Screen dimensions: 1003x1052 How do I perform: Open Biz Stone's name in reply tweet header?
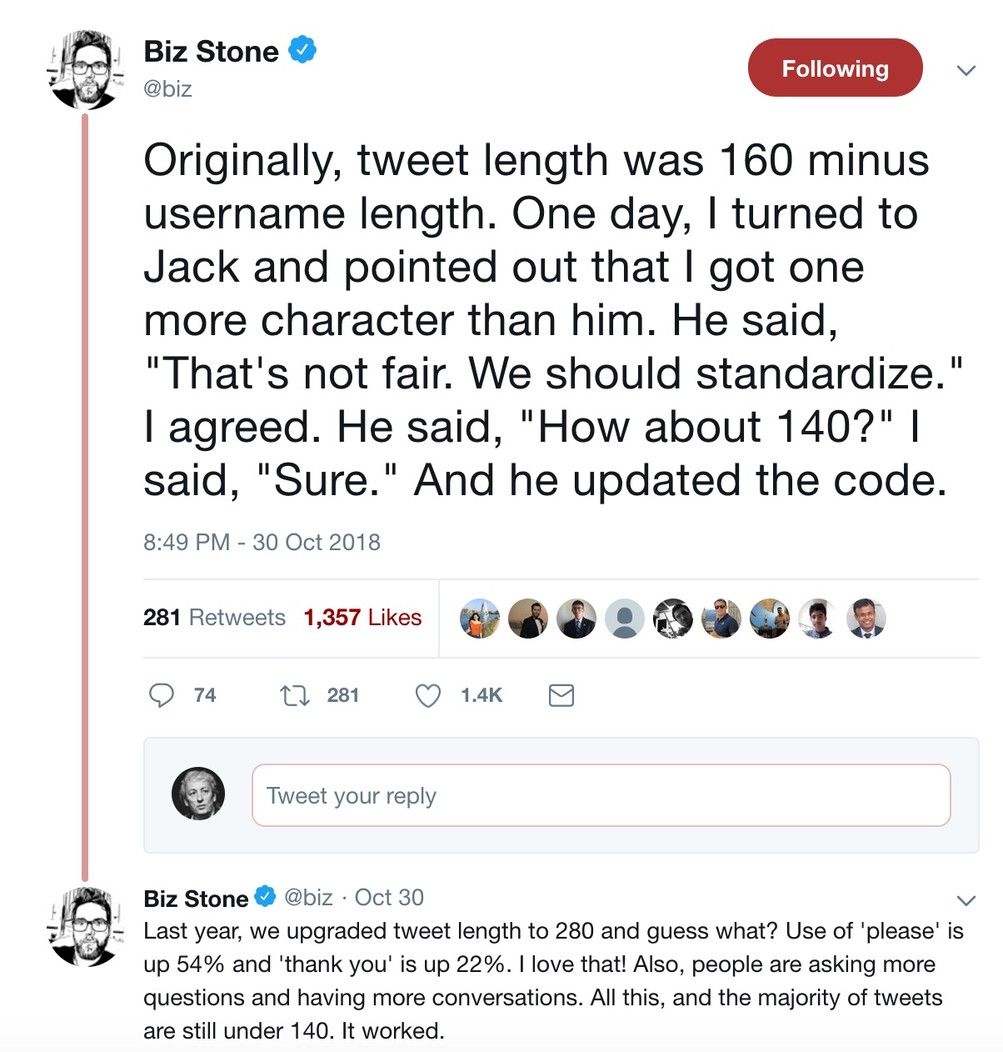[x=196, y=897]
